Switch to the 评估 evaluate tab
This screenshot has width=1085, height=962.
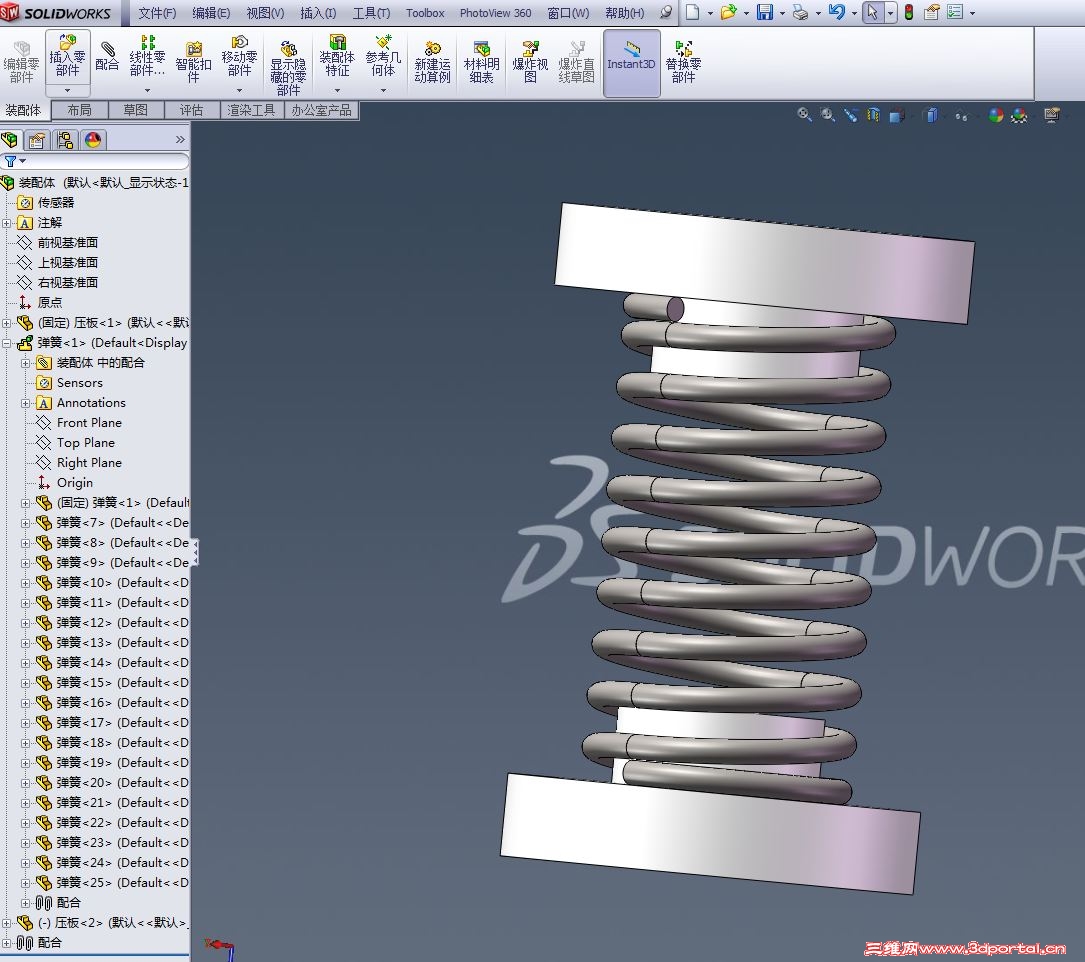click(x=192, y=110)
